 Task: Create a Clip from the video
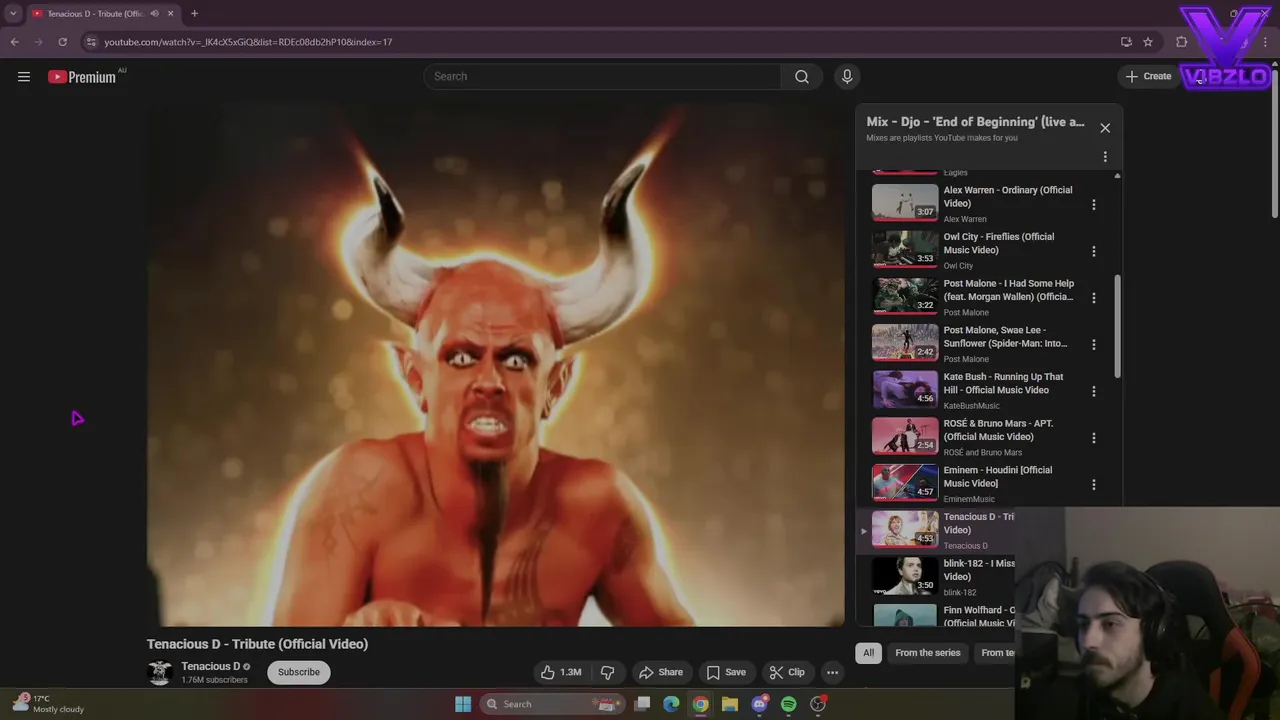[787, 672]
